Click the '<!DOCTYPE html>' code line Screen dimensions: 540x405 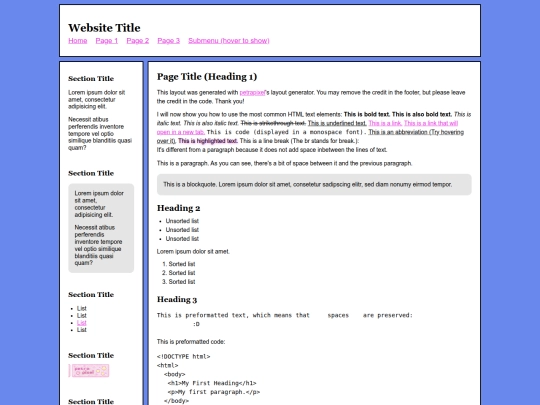click(x=184, y=357)
